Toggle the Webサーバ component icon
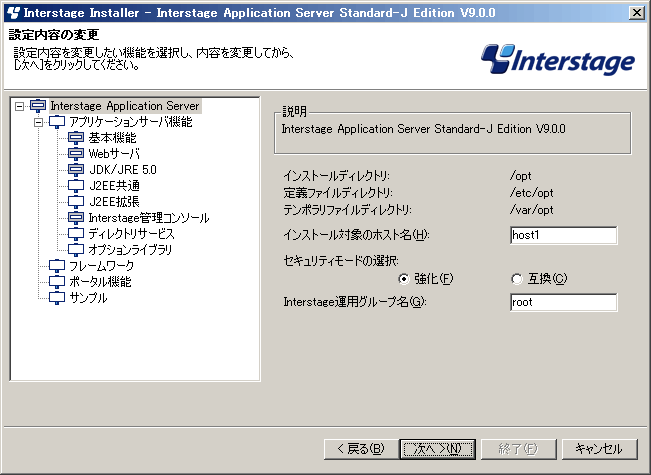Image resolution: width=651 pixels, height=475 pixels. click(x=76, y=154)
